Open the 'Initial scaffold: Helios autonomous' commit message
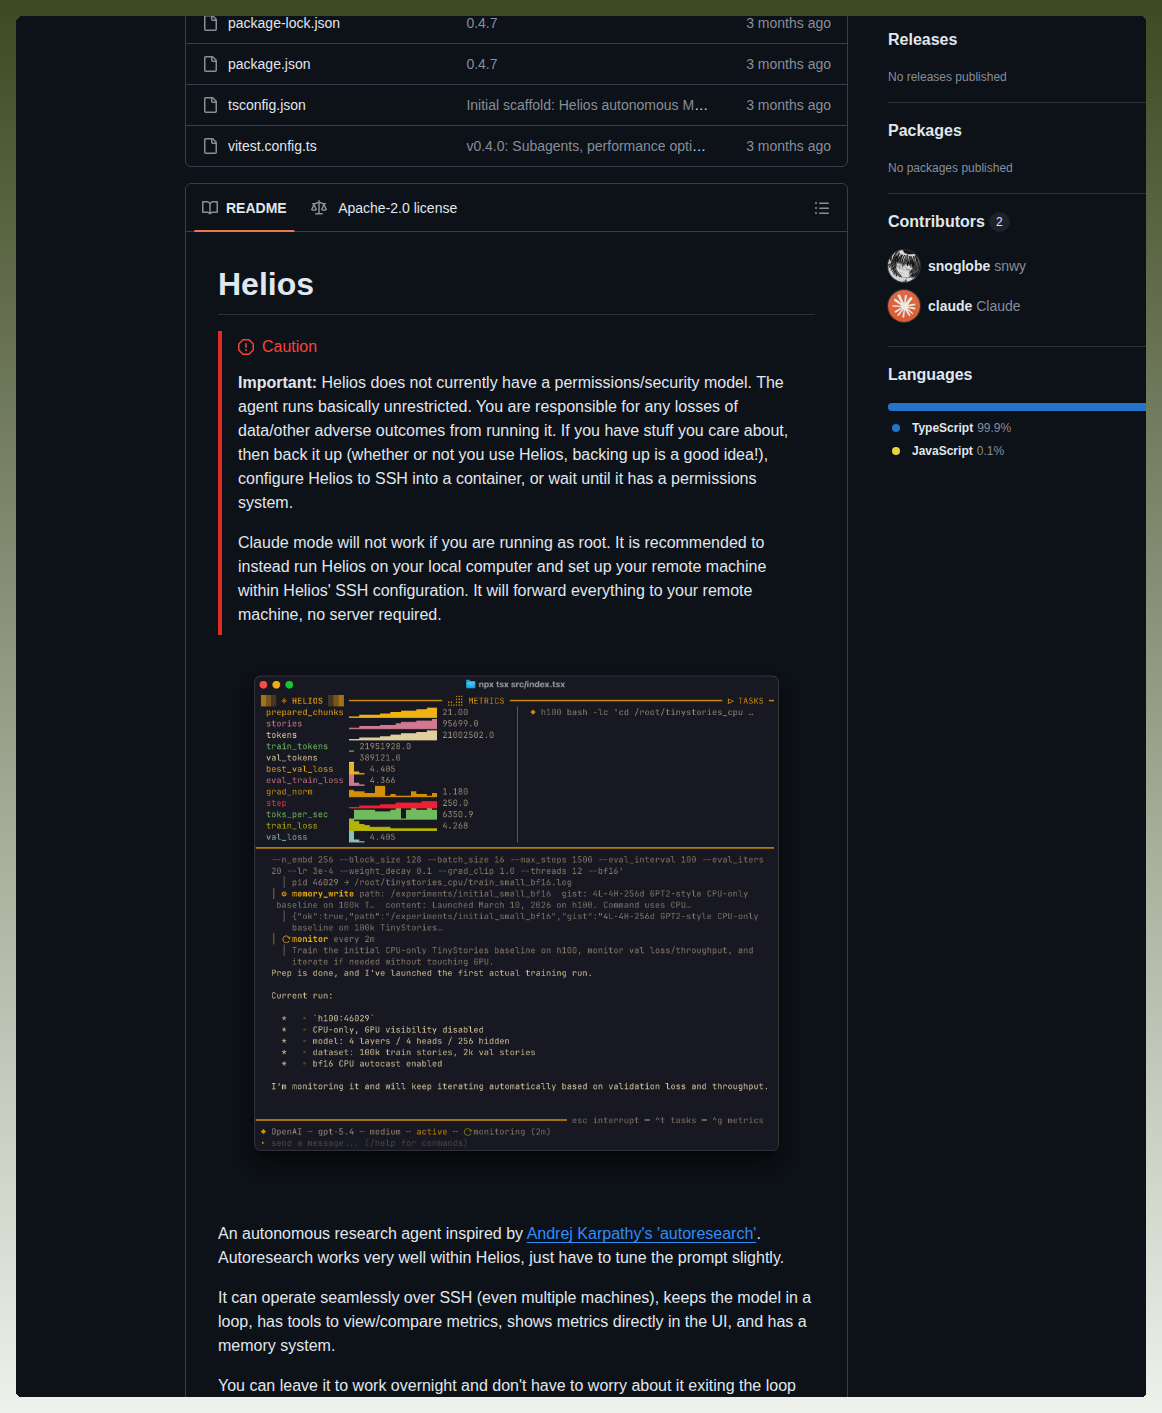The width and height of the screenshot is (1162, 1413). tap(587, 105)
